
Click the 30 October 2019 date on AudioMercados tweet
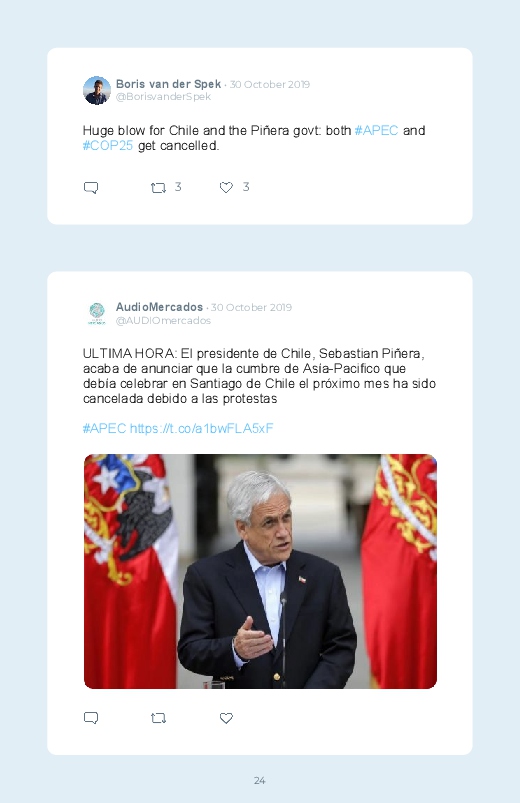tap(251, 307)
